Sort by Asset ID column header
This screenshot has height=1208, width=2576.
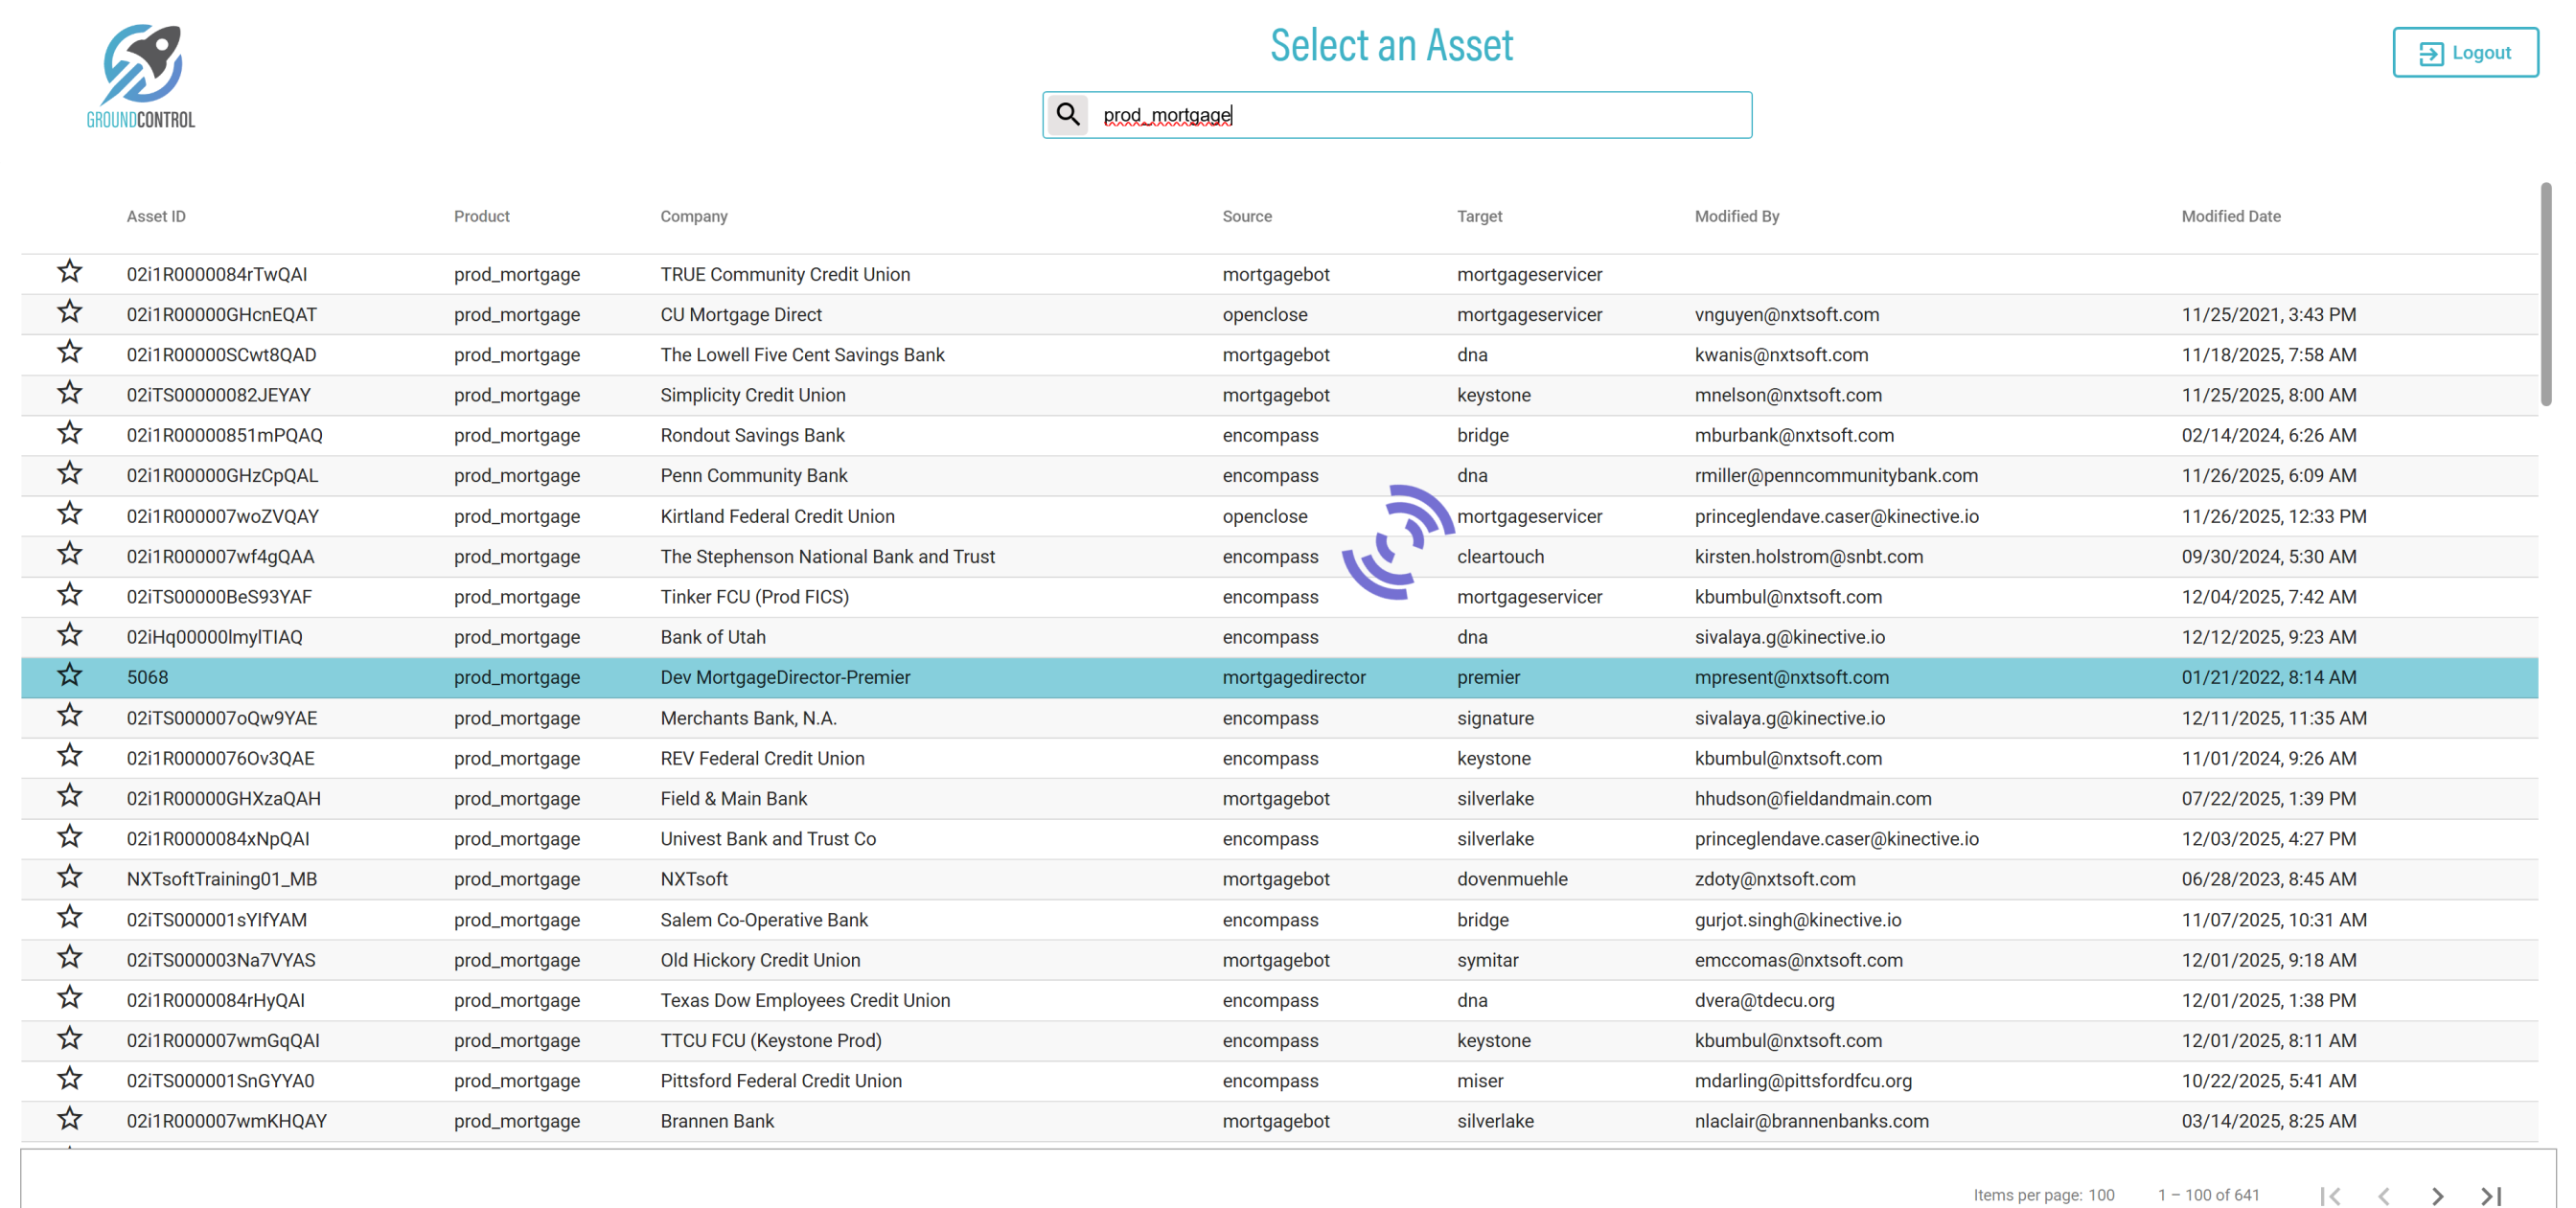point(156,216)
